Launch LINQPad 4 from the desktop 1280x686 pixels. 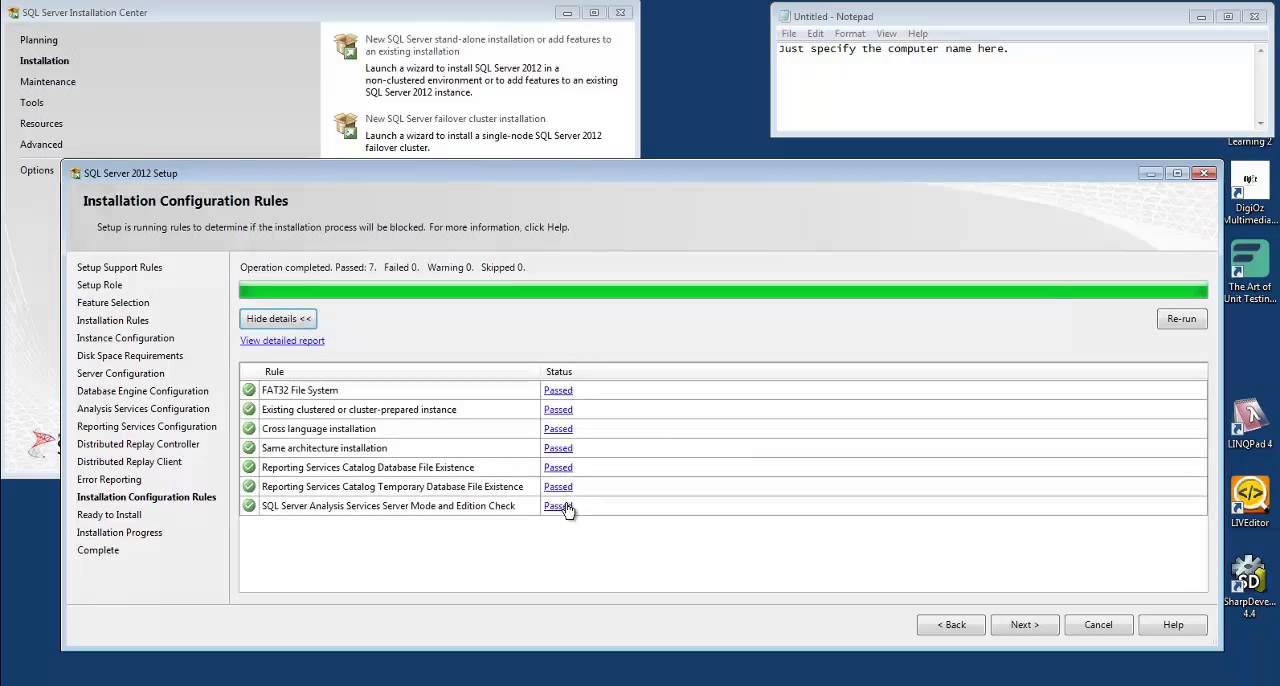pos(1250,424)
